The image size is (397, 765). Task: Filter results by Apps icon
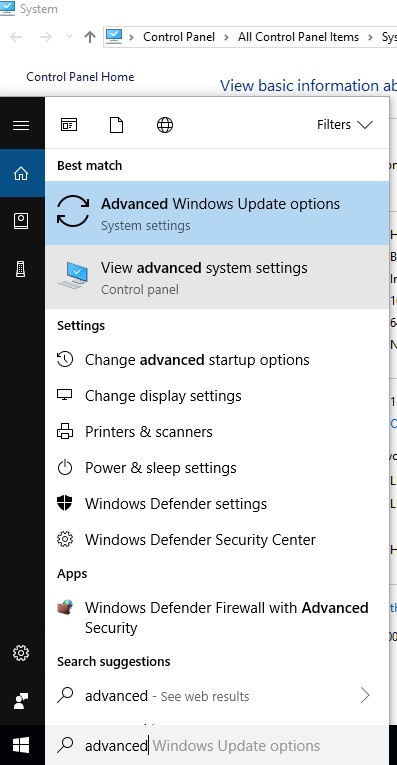69,125
